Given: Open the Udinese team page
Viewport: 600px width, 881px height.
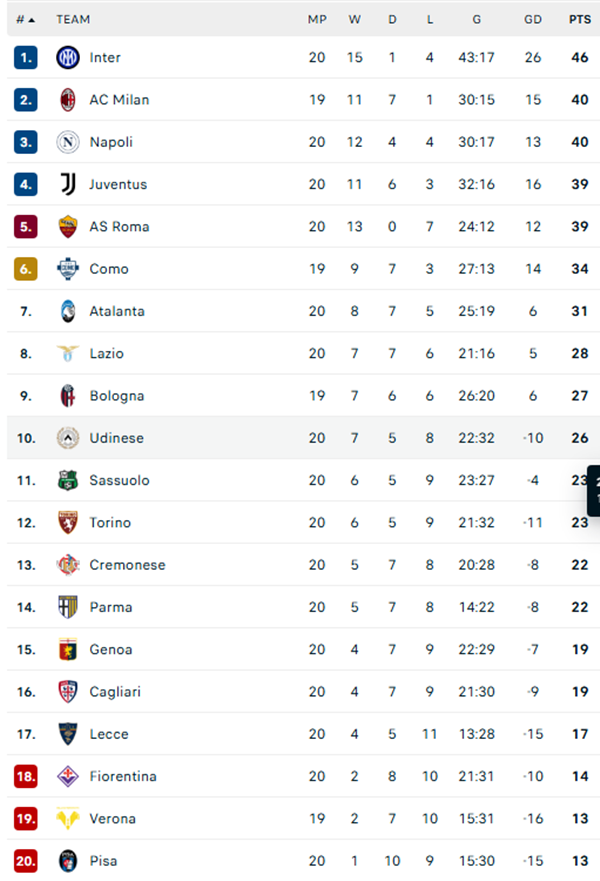Looking at the screenshot, I should [116, 438].
